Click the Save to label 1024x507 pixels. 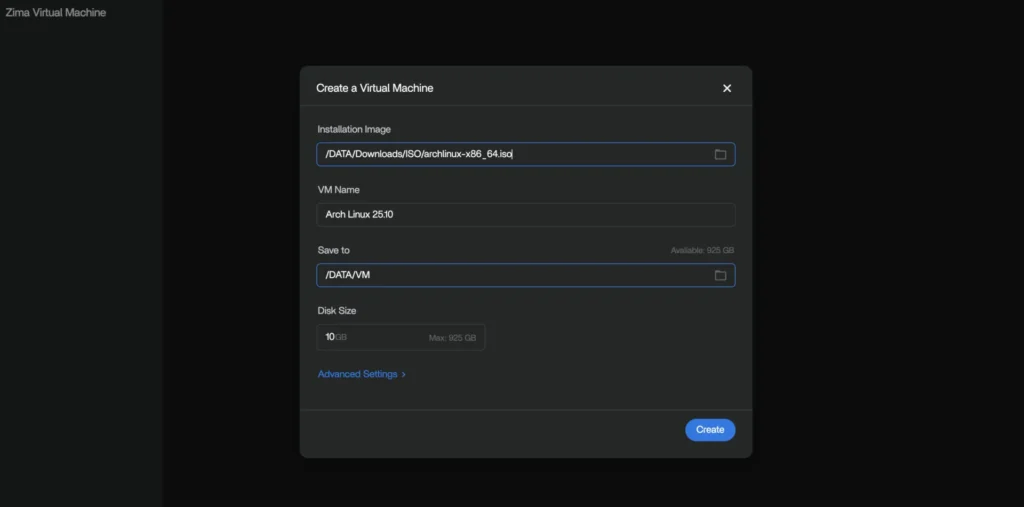(333, 250)
